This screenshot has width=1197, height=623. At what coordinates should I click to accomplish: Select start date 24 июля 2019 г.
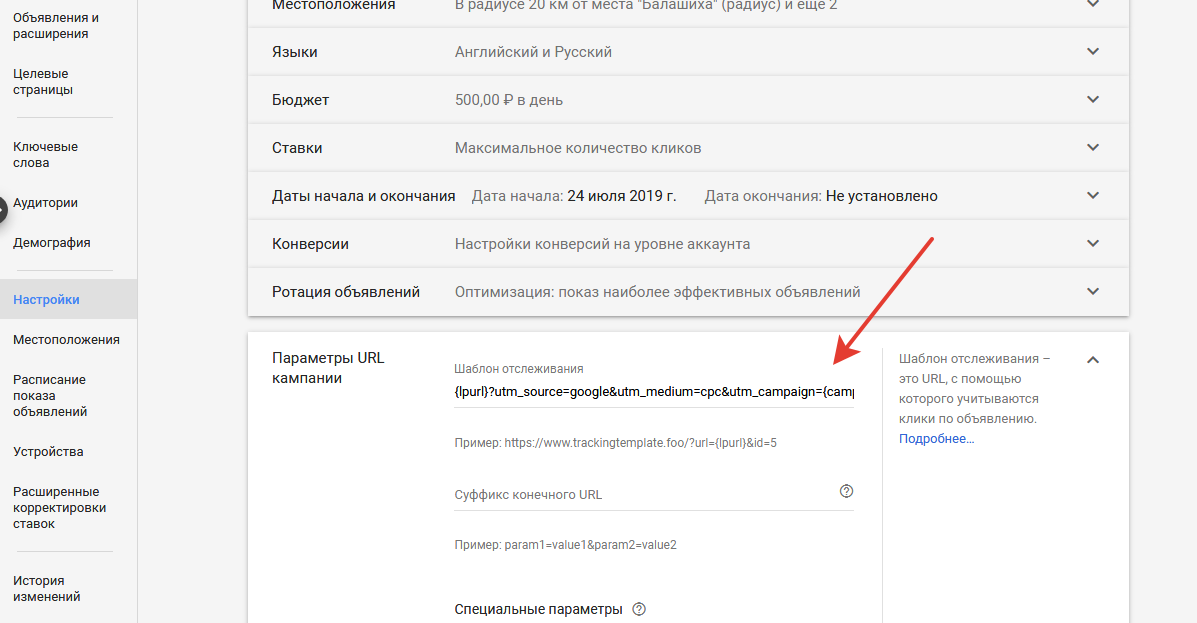point(621,196)
